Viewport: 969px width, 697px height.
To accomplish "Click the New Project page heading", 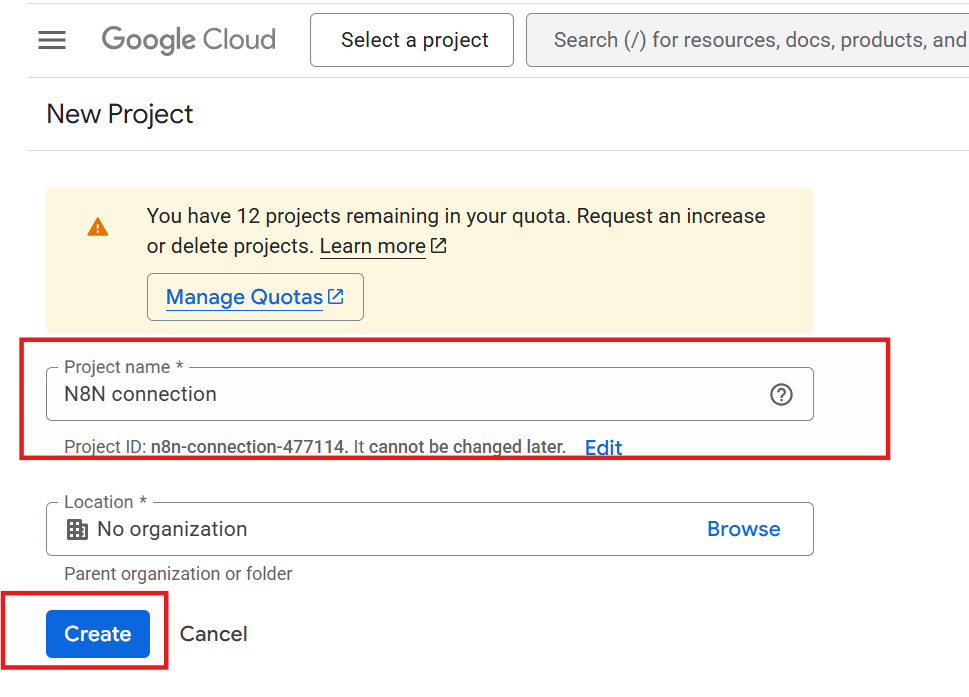I will 120,114.
